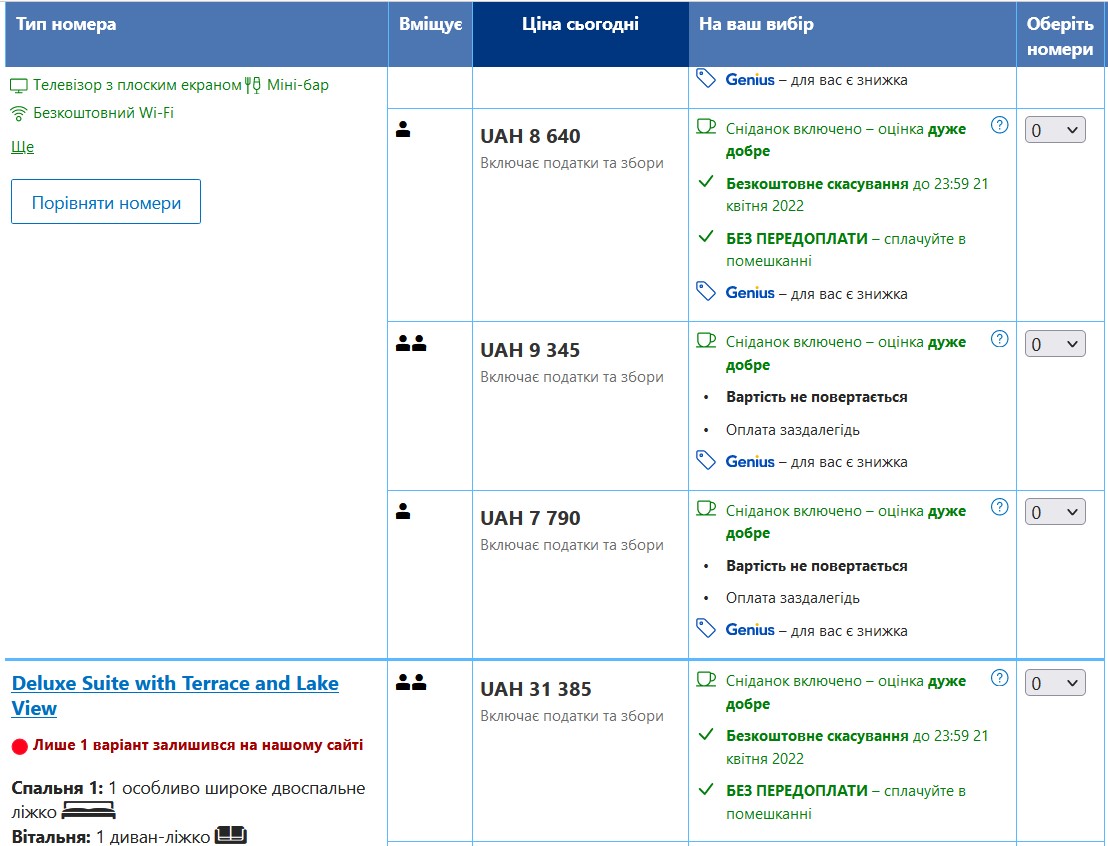The width and height of the screenshot is (1108, 846).
Task: Select number of Deluxe Suite rooms dropdown
Action: [1055, 683]
